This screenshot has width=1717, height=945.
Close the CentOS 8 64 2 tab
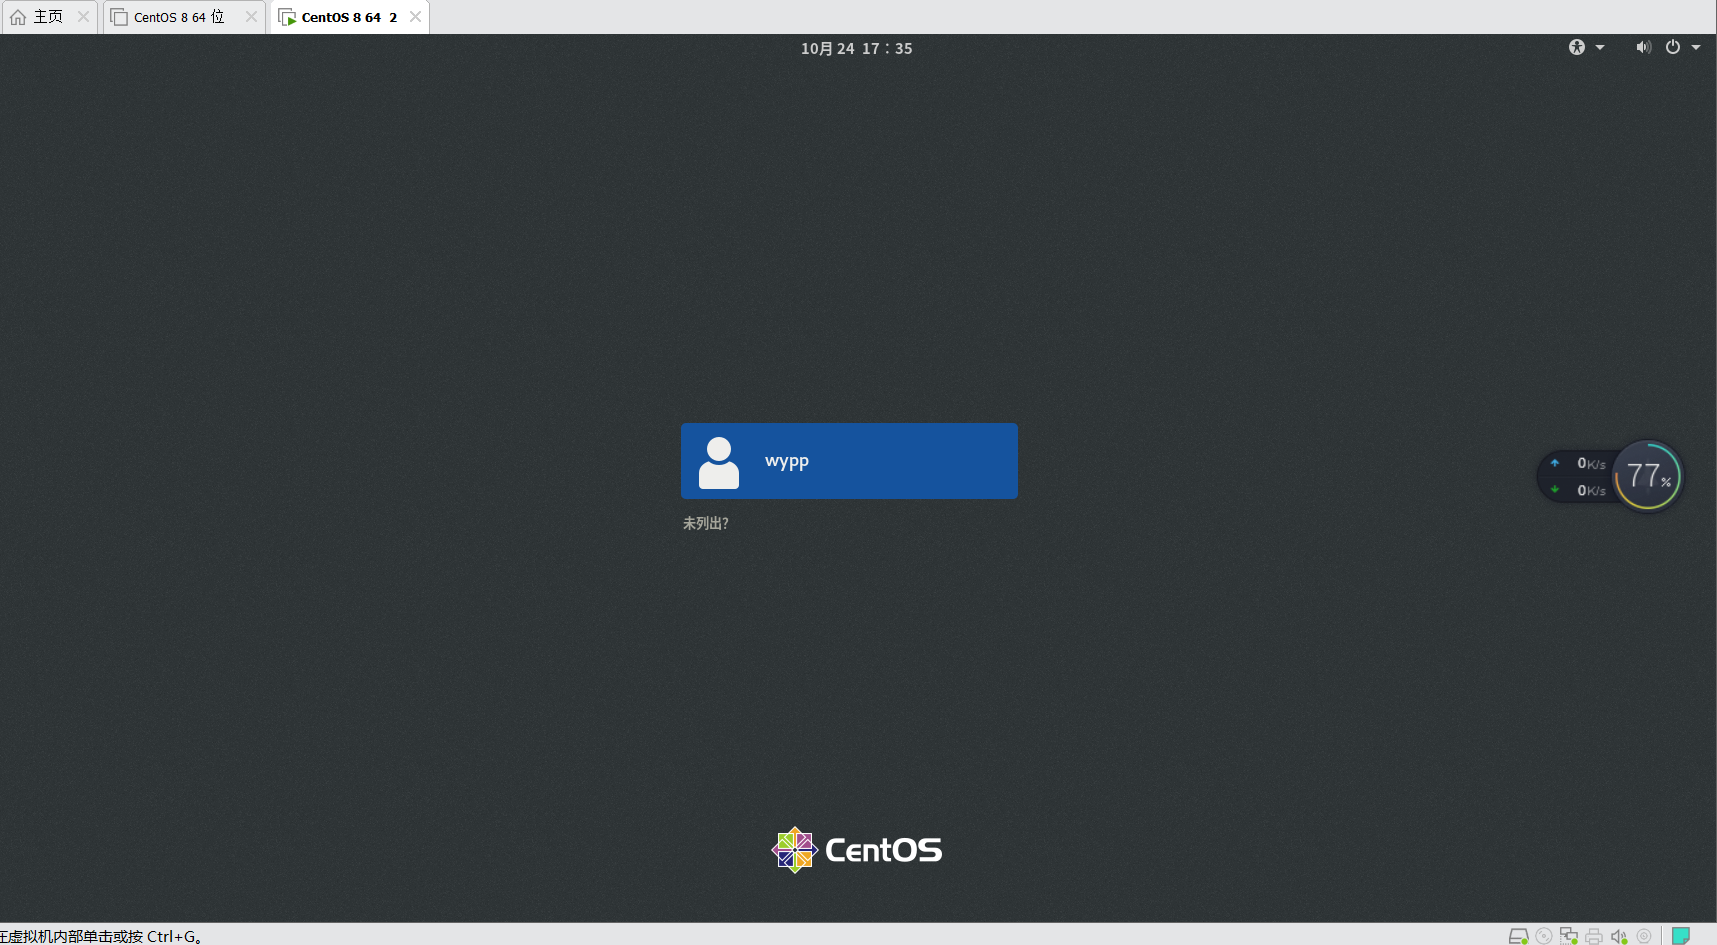pos(415,17)
